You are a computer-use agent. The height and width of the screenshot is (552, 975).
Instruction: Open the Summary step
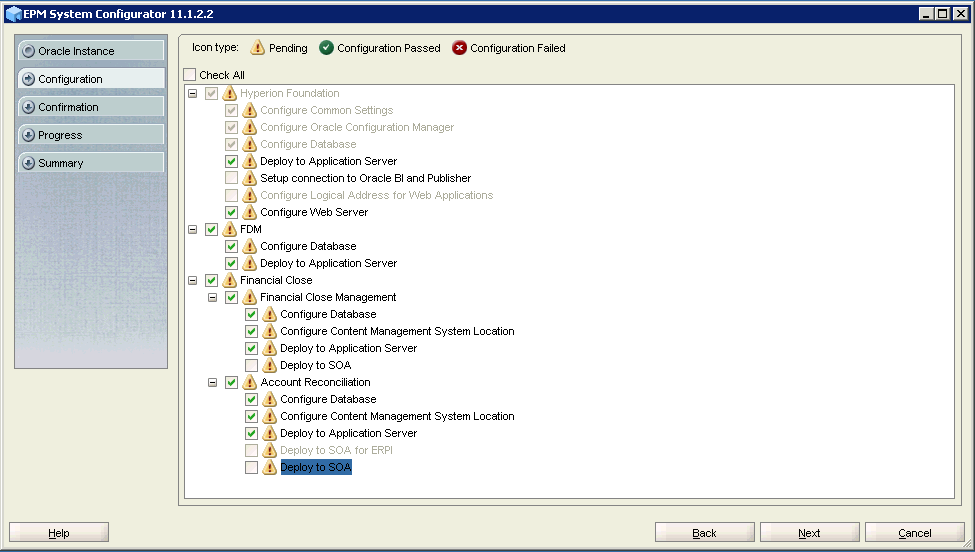coord(91,163)
